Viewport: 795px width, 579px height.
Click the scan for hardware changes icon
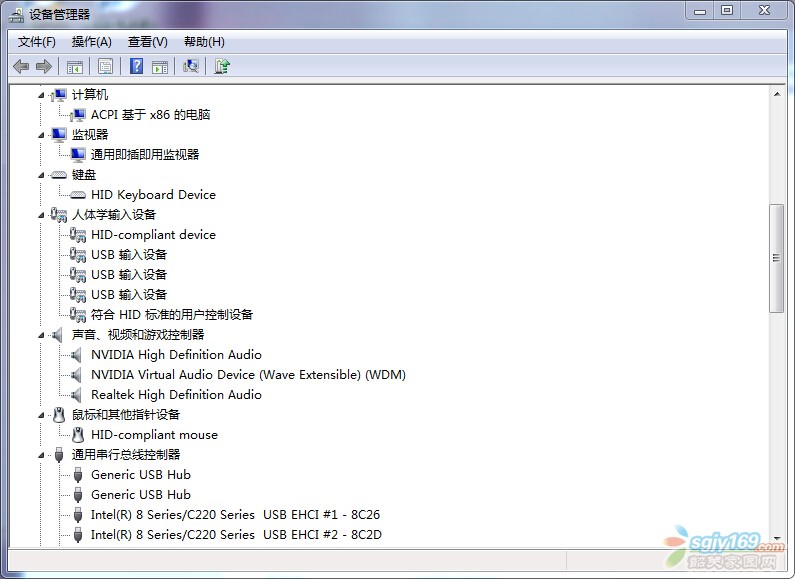(191, 66)
